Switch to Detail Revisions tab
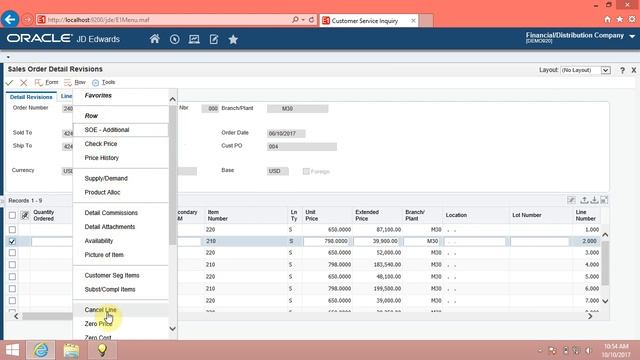640x360 pixels. pos(31,97)
